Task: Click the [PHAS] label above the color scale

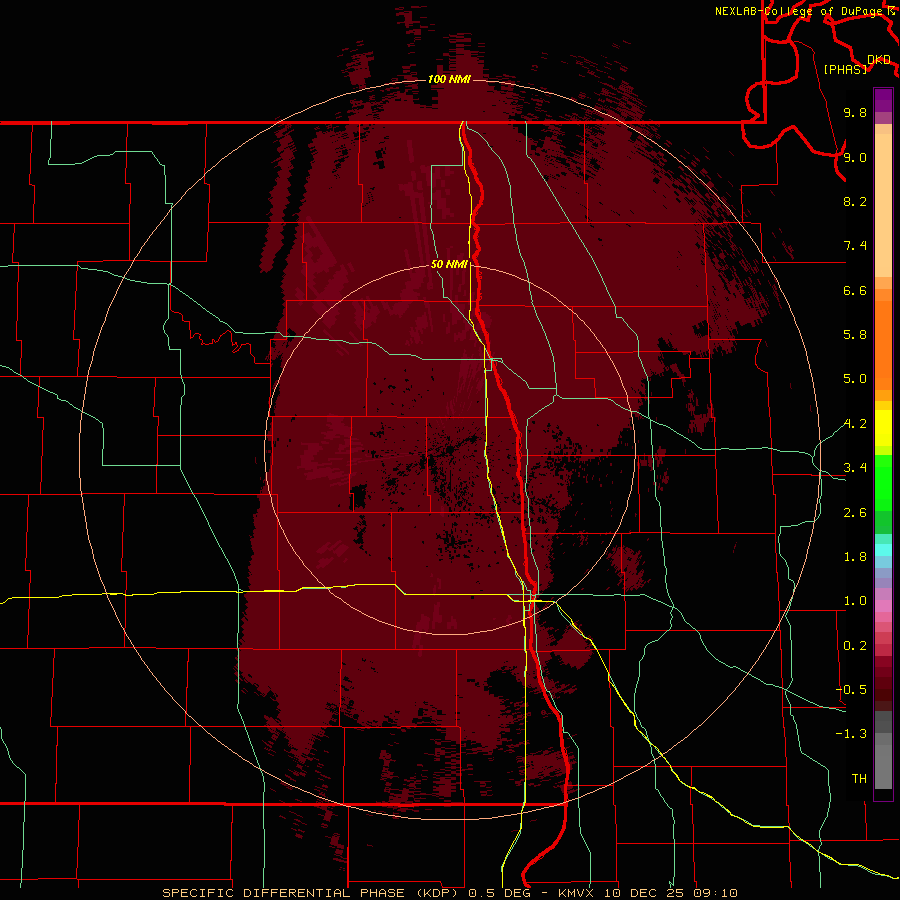Action: (845, 70)
